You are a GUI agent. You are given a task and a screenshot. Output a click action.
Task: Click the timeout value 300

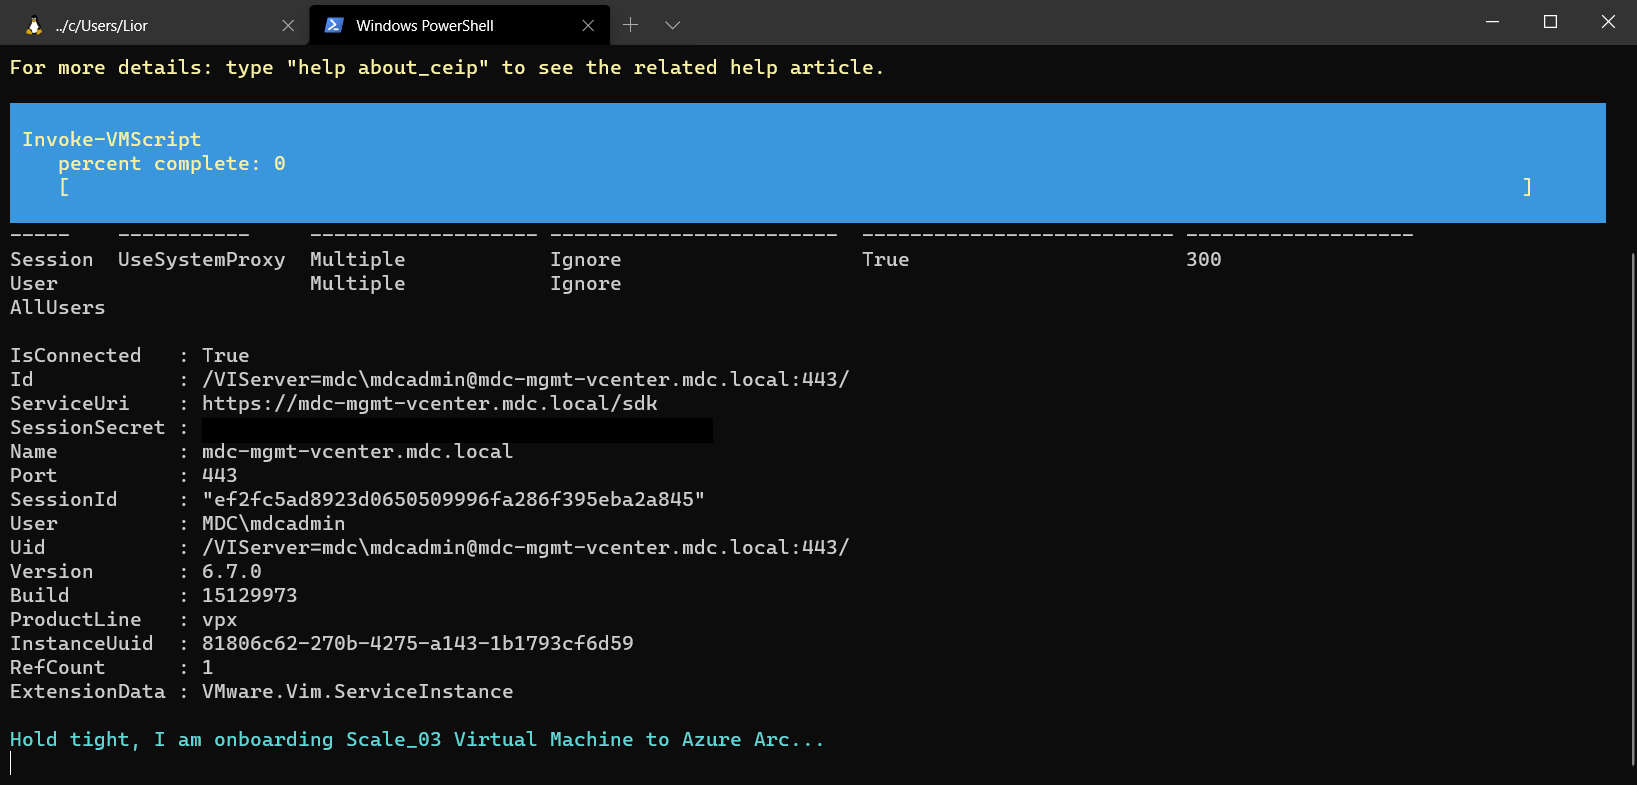click(1204, 259)
